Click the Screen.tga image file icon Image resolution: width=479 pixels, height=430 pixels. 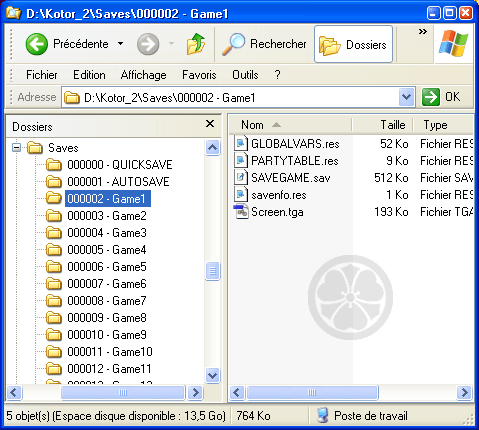point(241,211)
